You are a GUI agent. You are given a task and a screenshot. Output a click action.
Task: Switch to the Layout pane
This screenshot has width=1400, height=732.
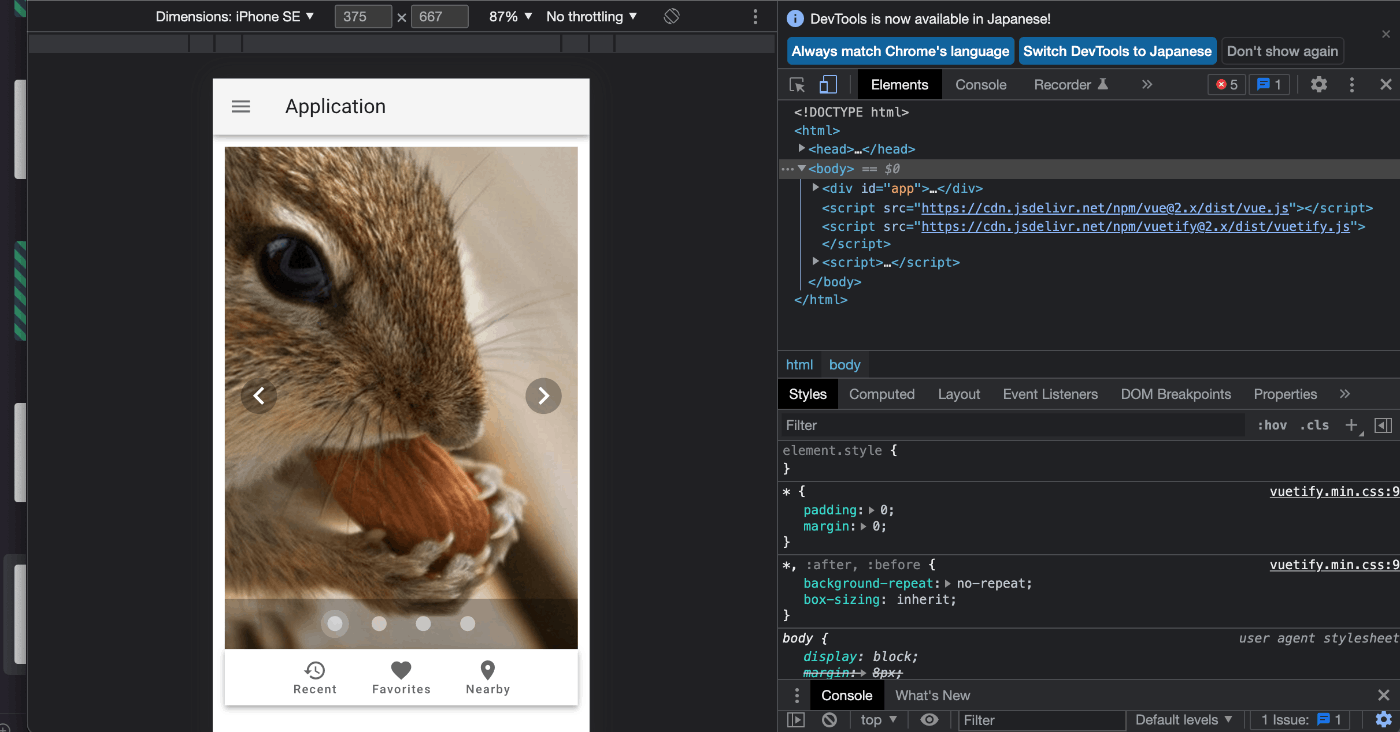pyautogui.click(x=959, y=394)
